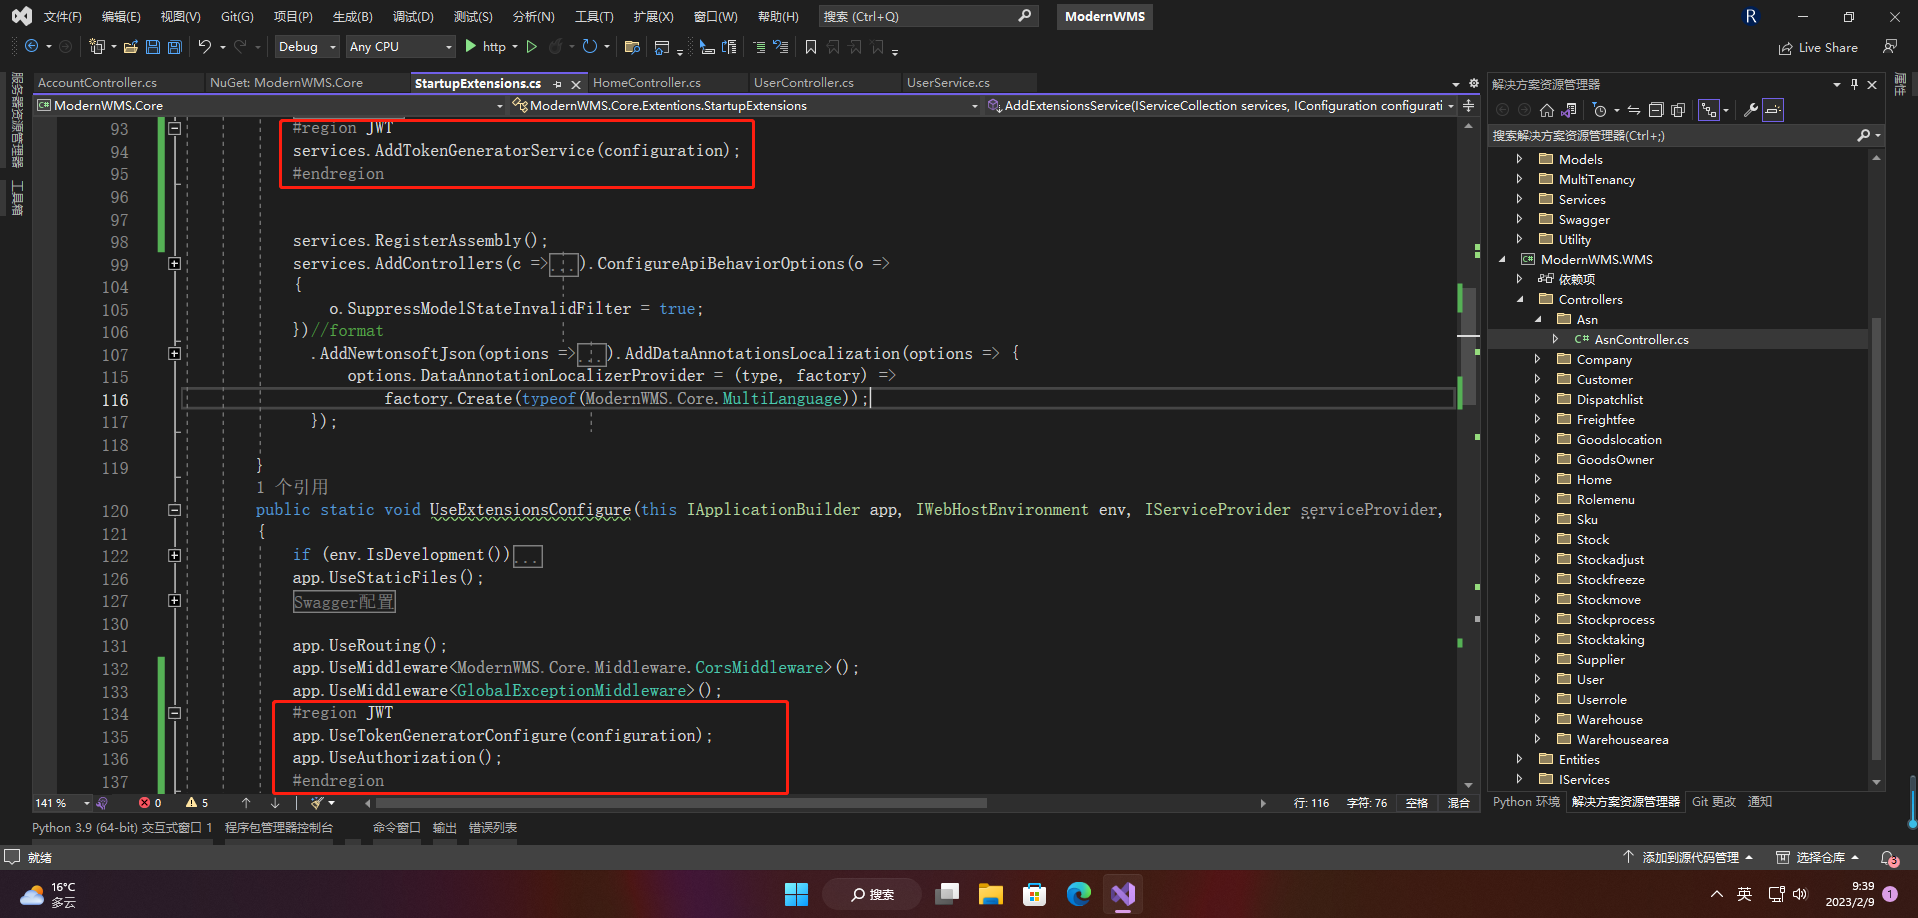Open the AddExtensionsService member dropdown
The image size is (1918, 918).
click(1221, 105)
